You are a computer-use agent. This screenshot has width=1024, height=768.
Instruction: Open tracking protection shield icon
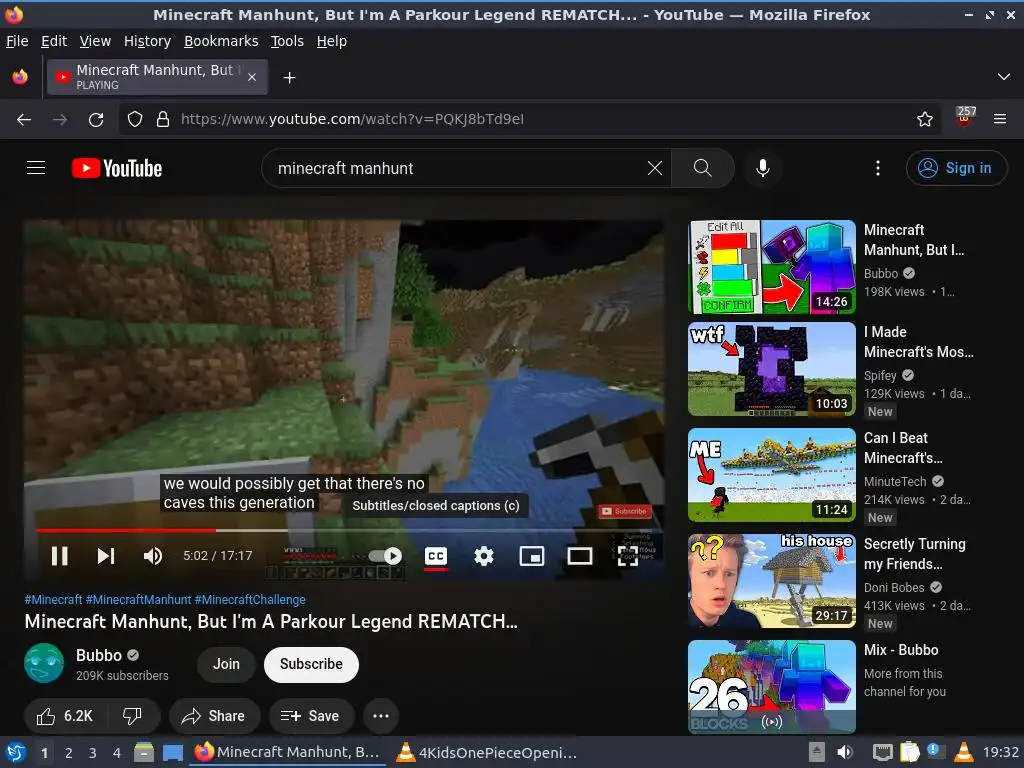click(x=135, y=120)
